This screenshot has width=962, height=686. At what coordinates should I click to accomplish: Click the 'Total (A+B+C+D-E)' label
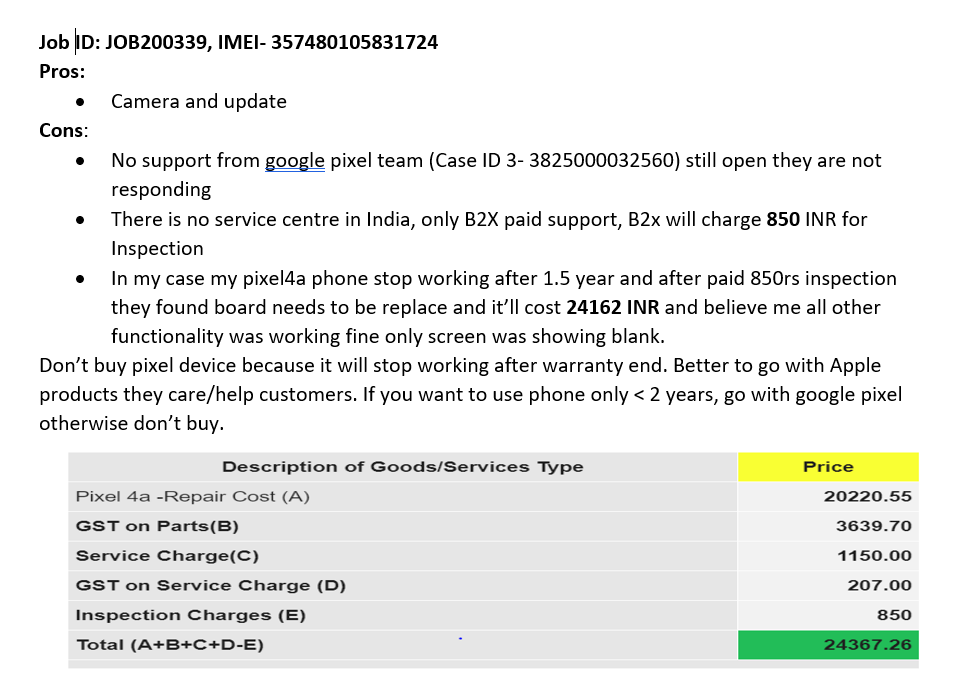pos(170,645)
